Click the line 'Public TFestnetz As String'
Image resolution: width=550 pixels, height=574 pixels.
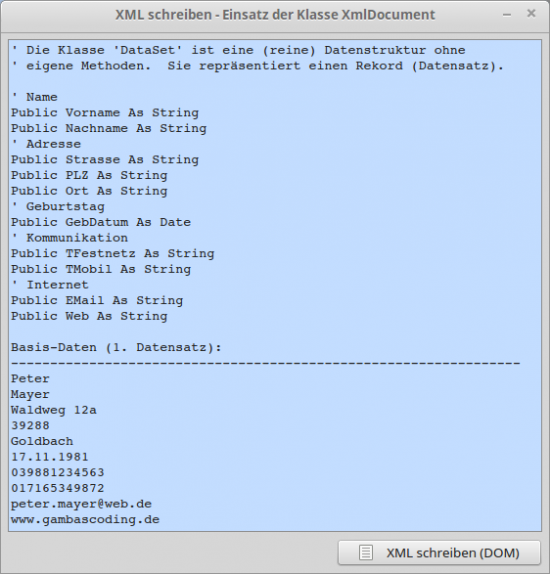pyautogui.click(x=112, y=253)
